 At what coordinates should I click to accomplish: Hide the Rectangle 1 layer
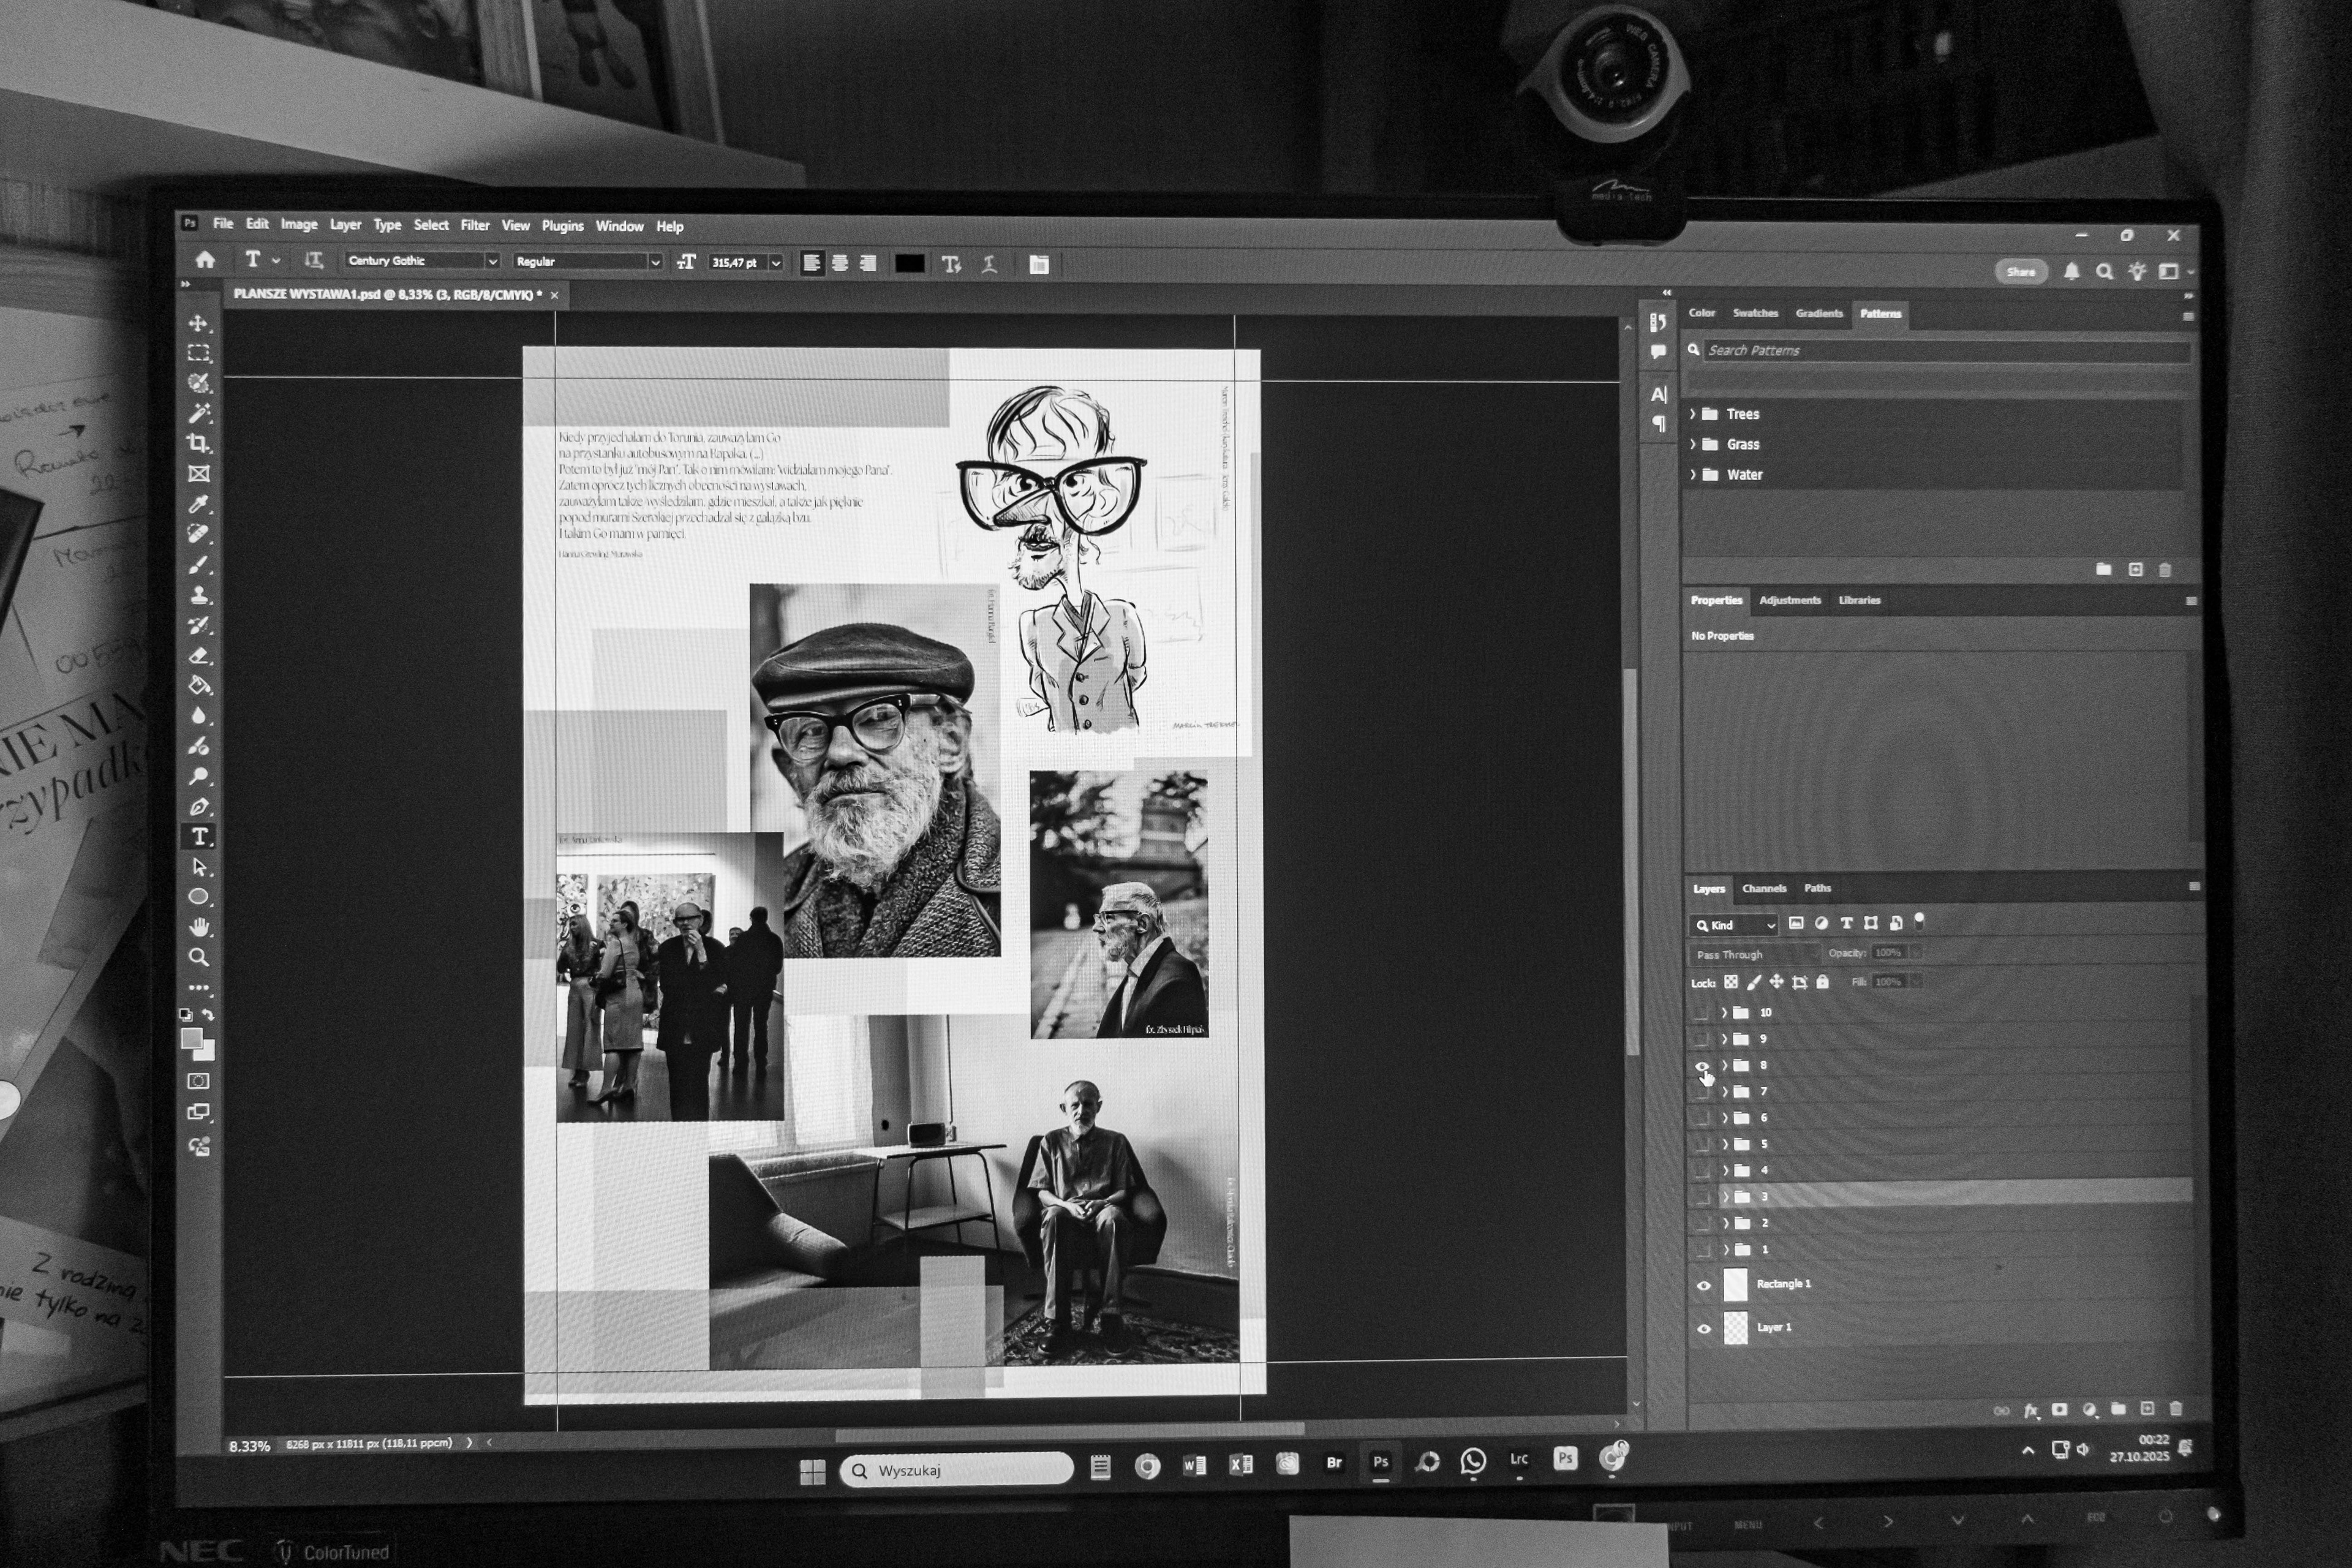click(x=1704, y=1285)
